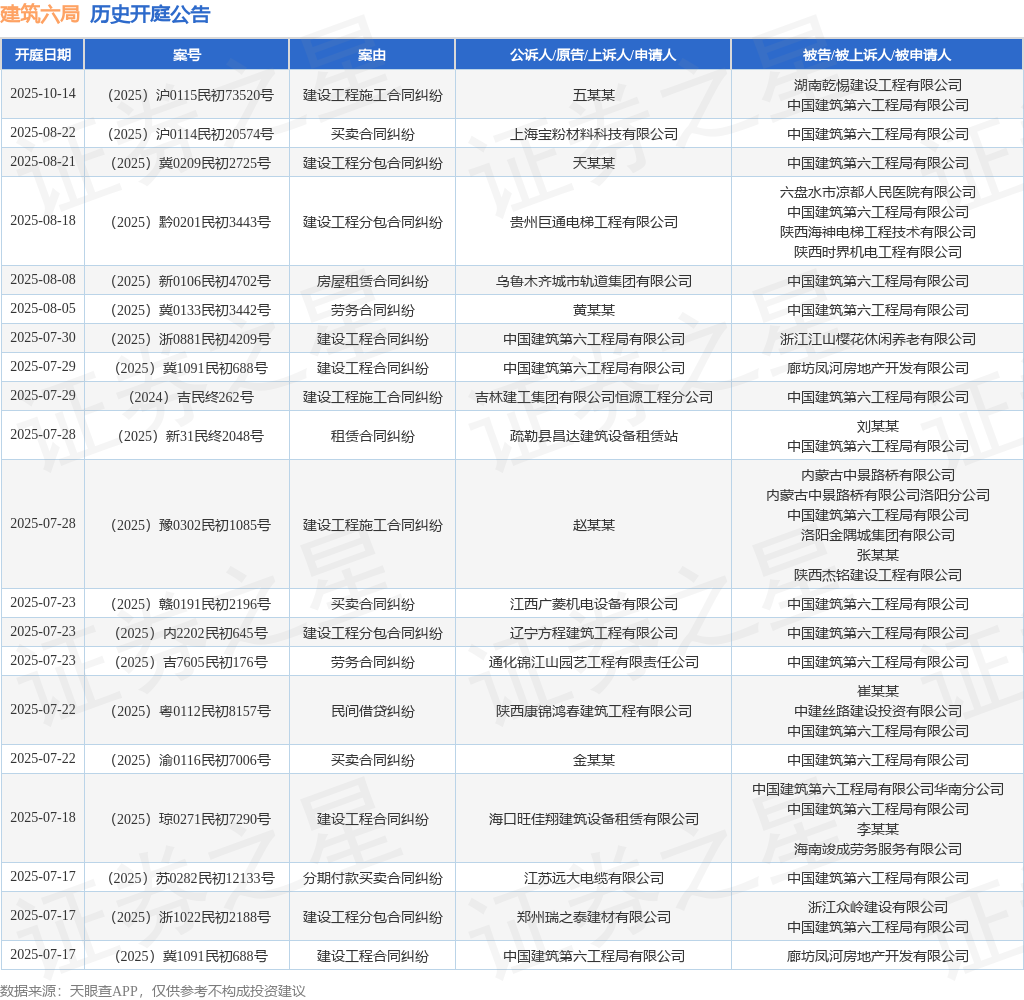Select defendant 六盘水市凉都人民医院有限公司

(x=878, y=192)
